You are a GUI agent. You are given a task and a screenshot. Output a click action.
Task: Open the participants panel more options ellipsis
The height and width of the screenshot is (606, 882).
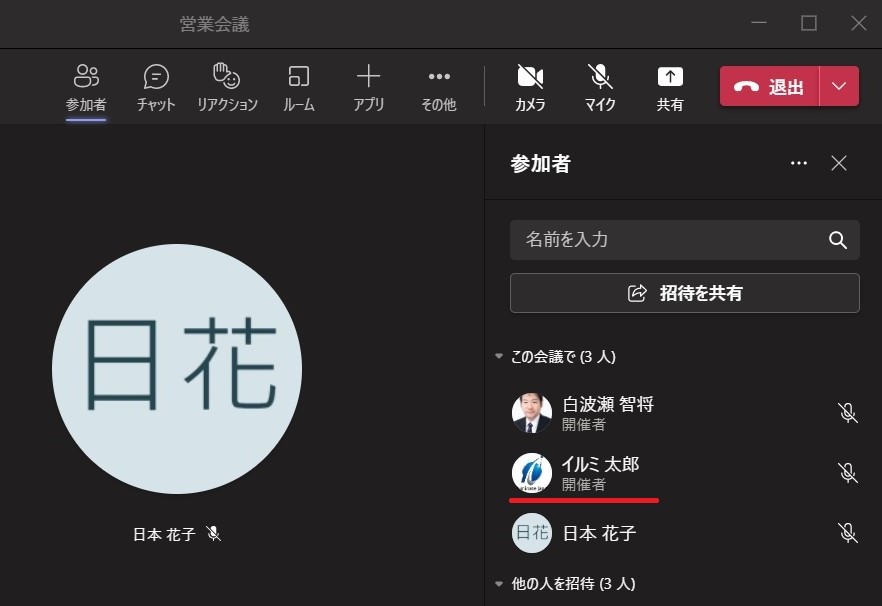click(799, 163)
